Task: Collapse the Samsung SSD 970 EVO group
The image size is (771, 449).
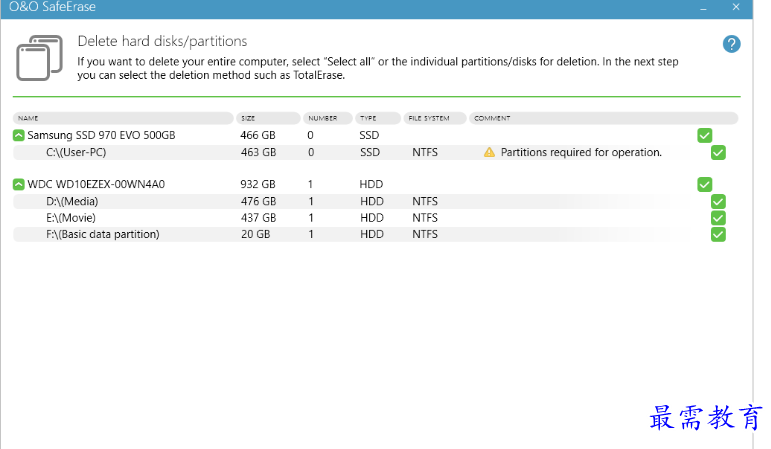Action: pyautogui.click(x=19, y=135)
